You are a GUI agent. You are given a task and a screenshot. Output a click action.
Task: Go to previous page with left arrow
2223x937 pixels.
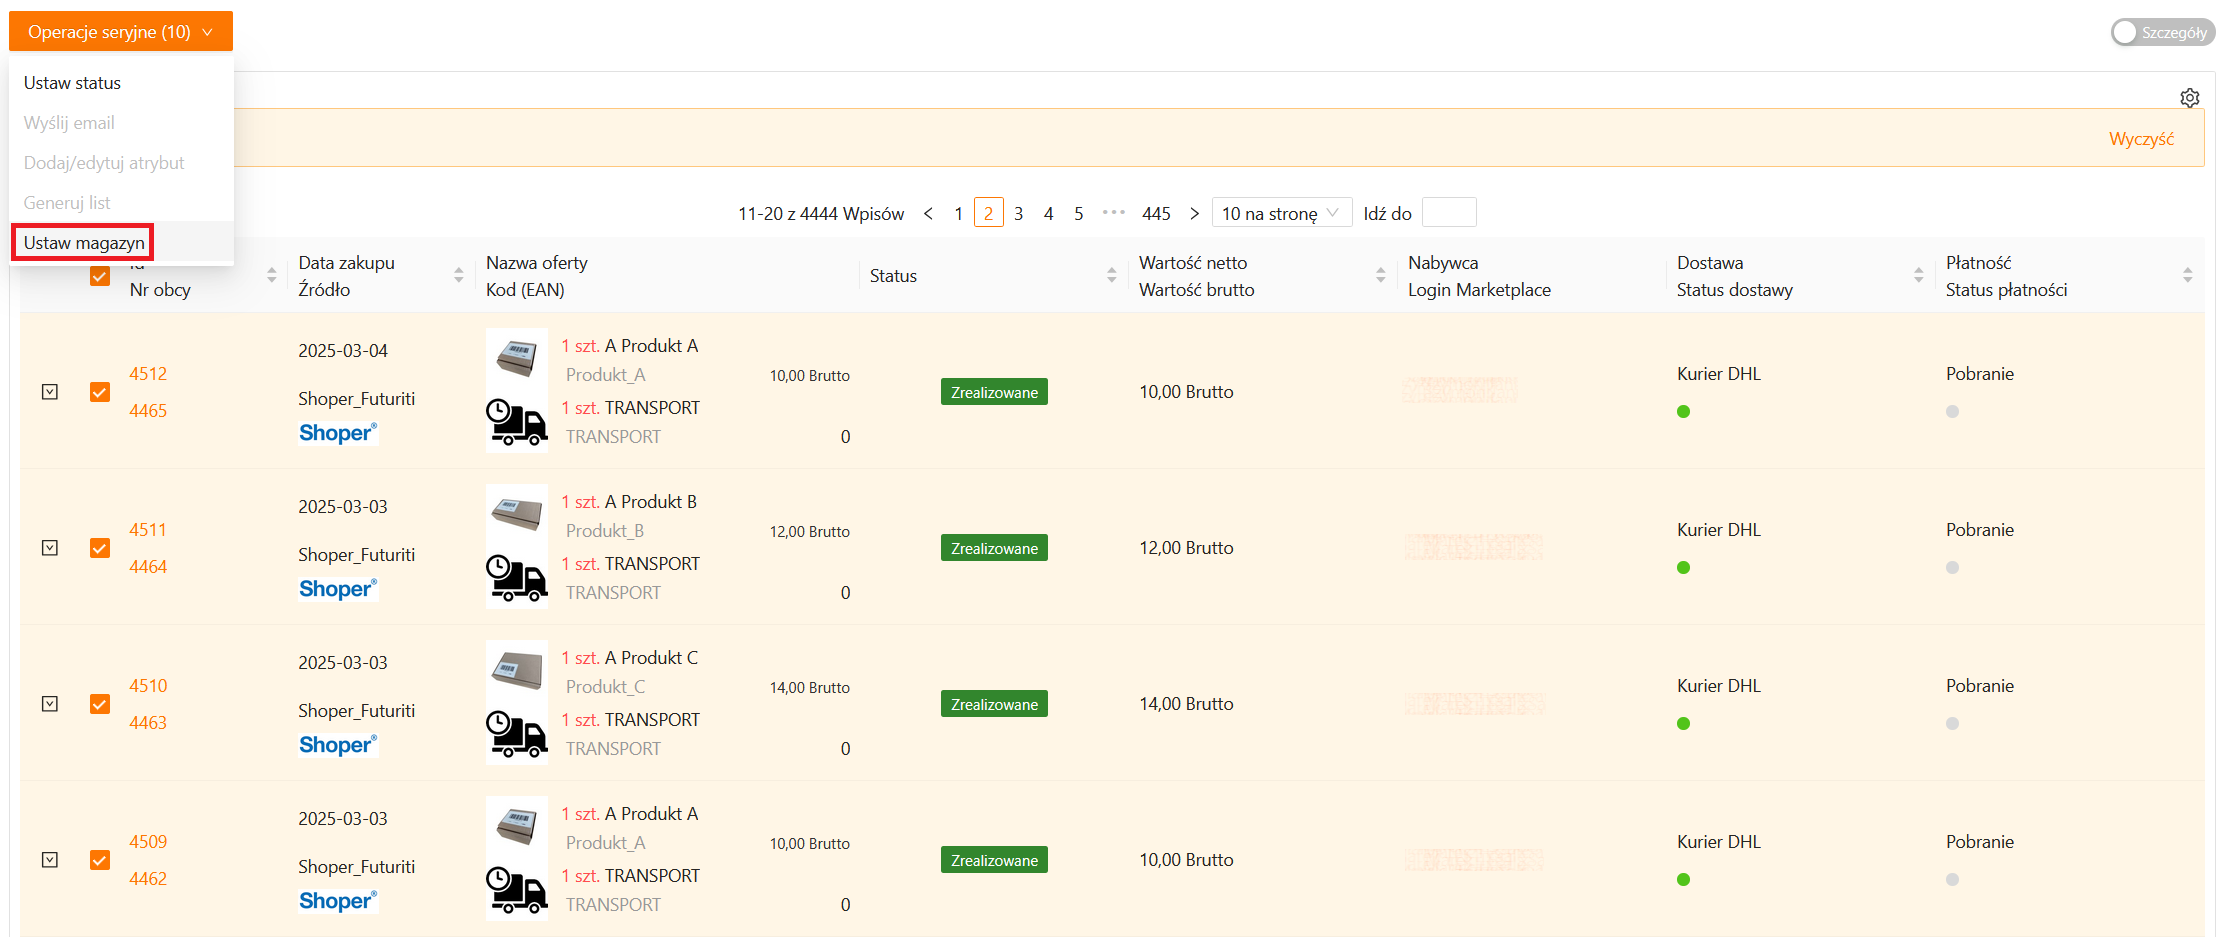tap(928, 214)
